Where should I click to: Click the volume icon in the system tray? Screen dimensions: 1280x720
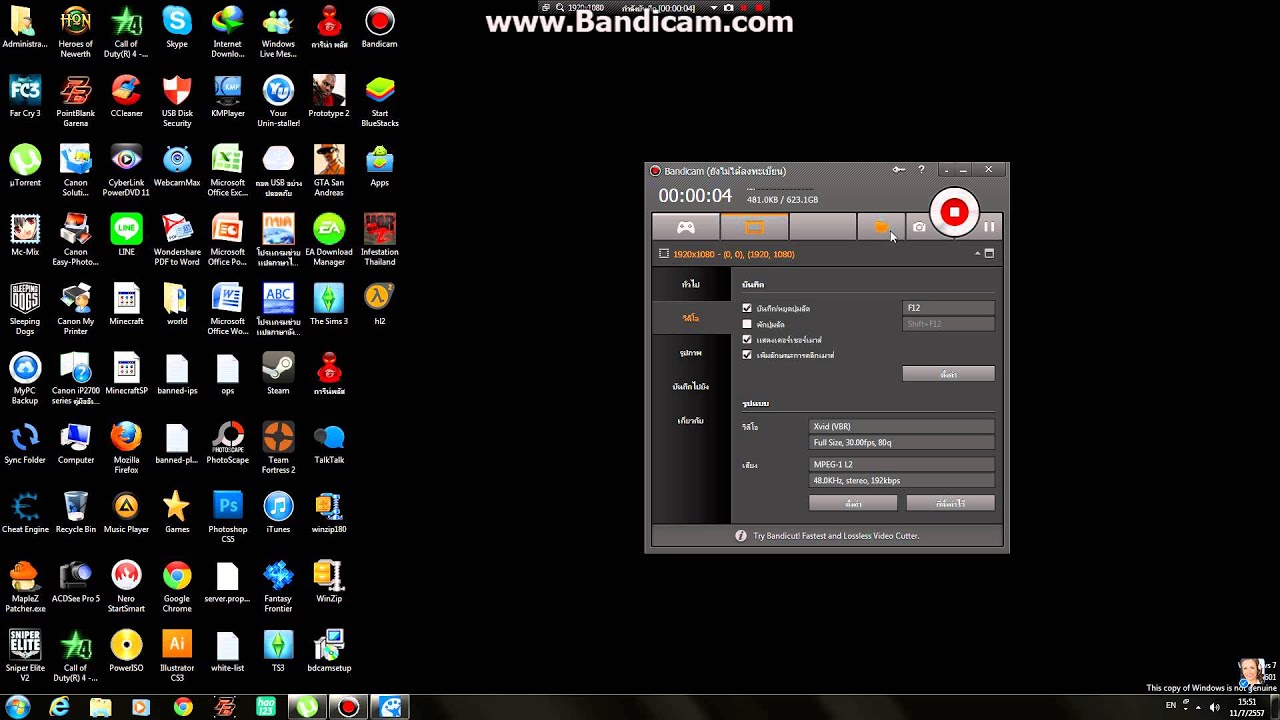tap(1215, 707)
